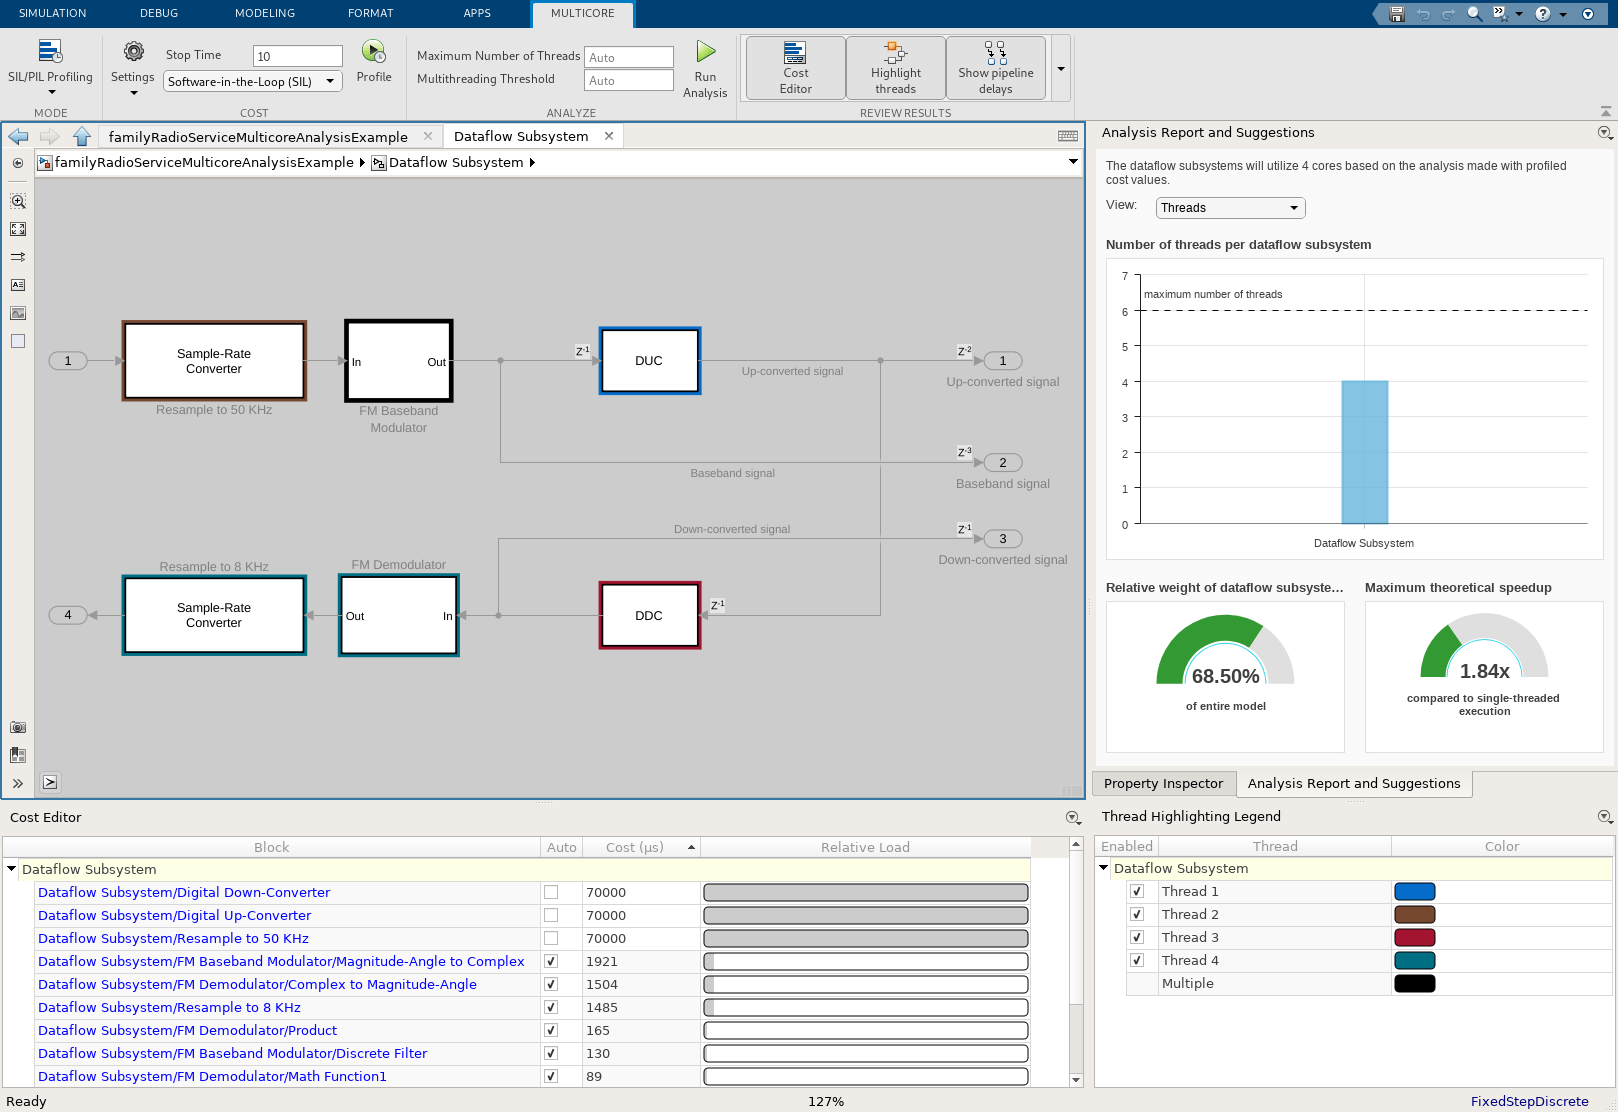Viewport: 1618px width, 1112px height.
Task: Open the Software-in-the-Loop (SIL) dropdown
Action: [x=253, y=81]
